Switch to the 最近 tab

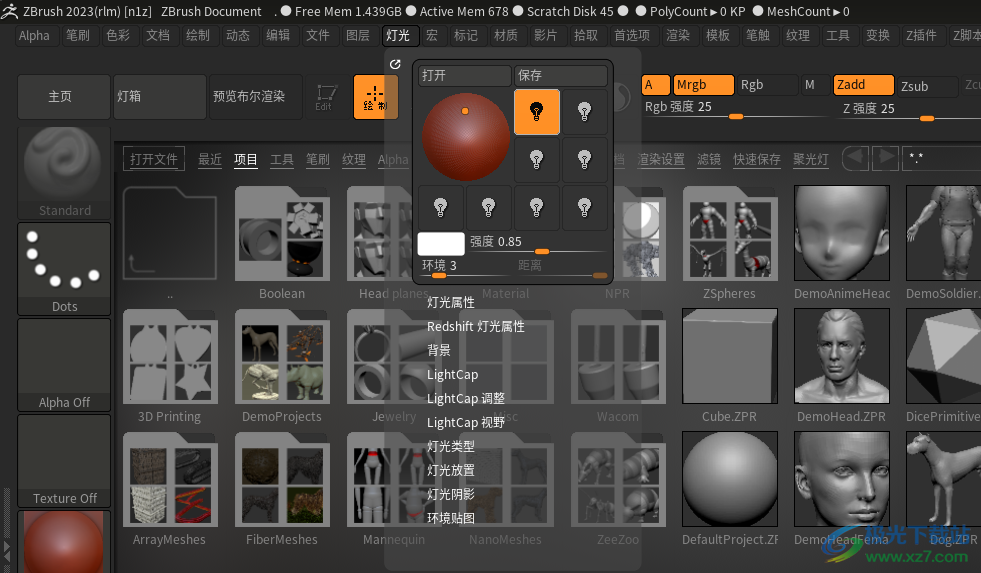[x=210, y=160]
